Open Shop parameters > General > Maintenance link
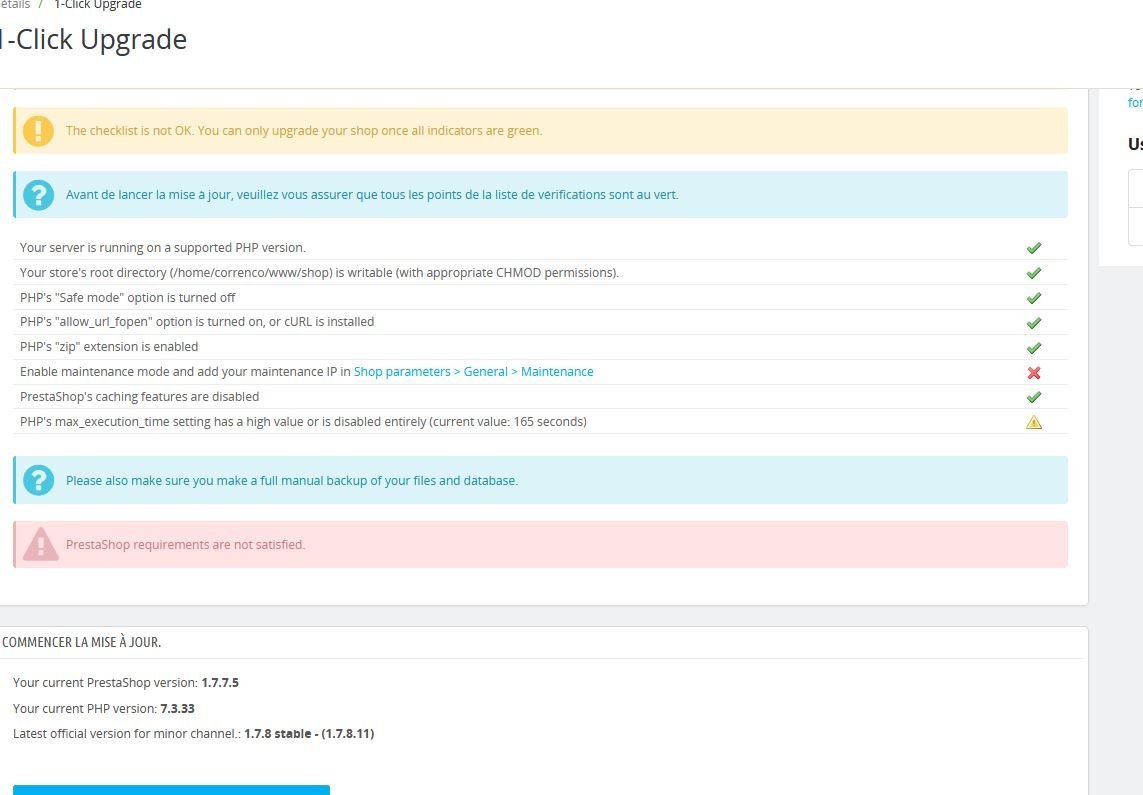Screen dimensions: 1143x795 pos(474,372)
